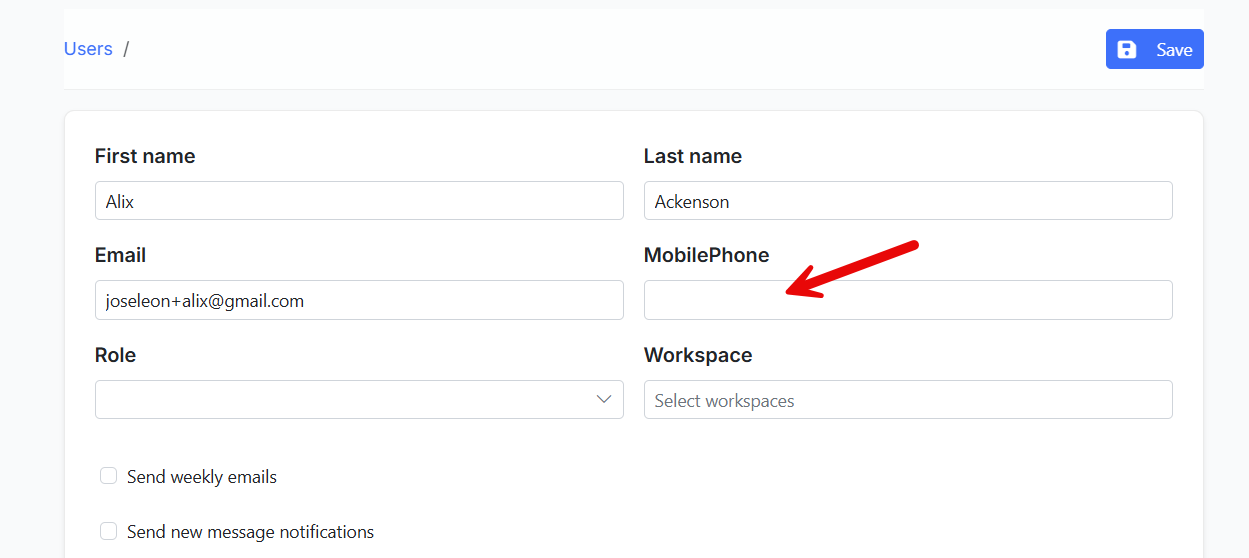
Task: Click the Role label heading
Action: [x=115, y=355]
